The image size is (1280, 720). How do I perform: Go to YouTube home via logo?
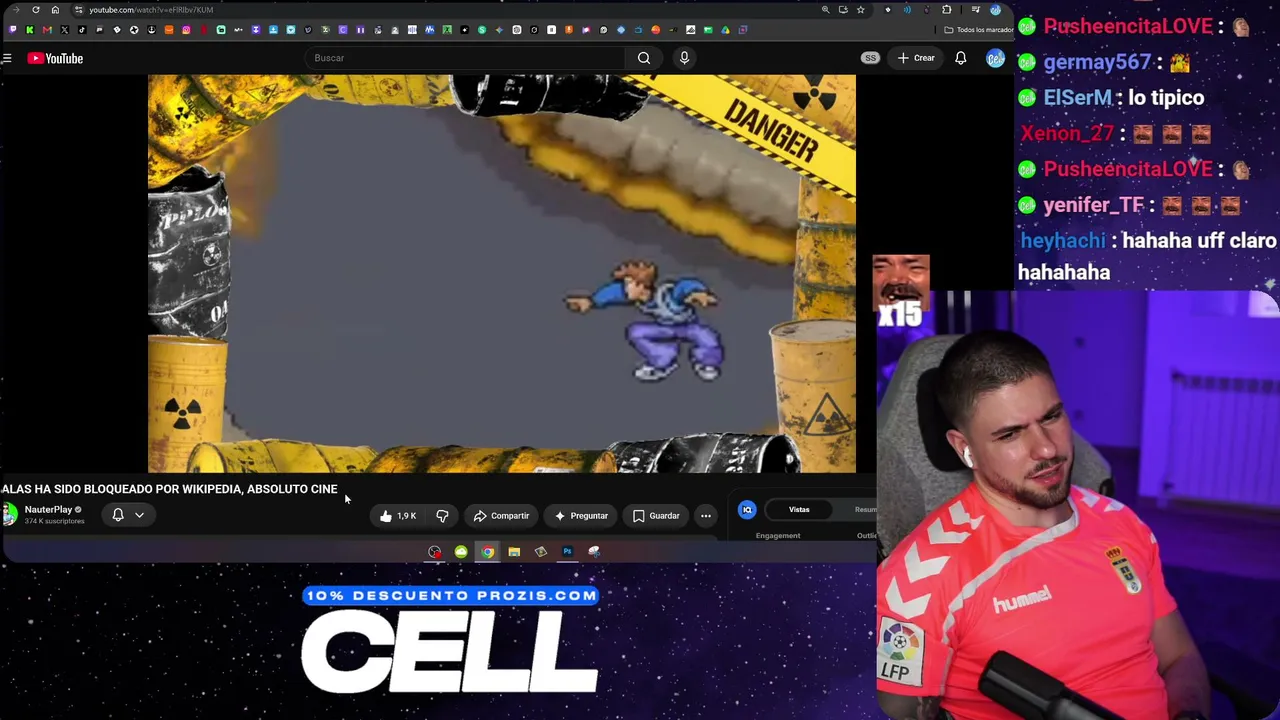(55, 58)
